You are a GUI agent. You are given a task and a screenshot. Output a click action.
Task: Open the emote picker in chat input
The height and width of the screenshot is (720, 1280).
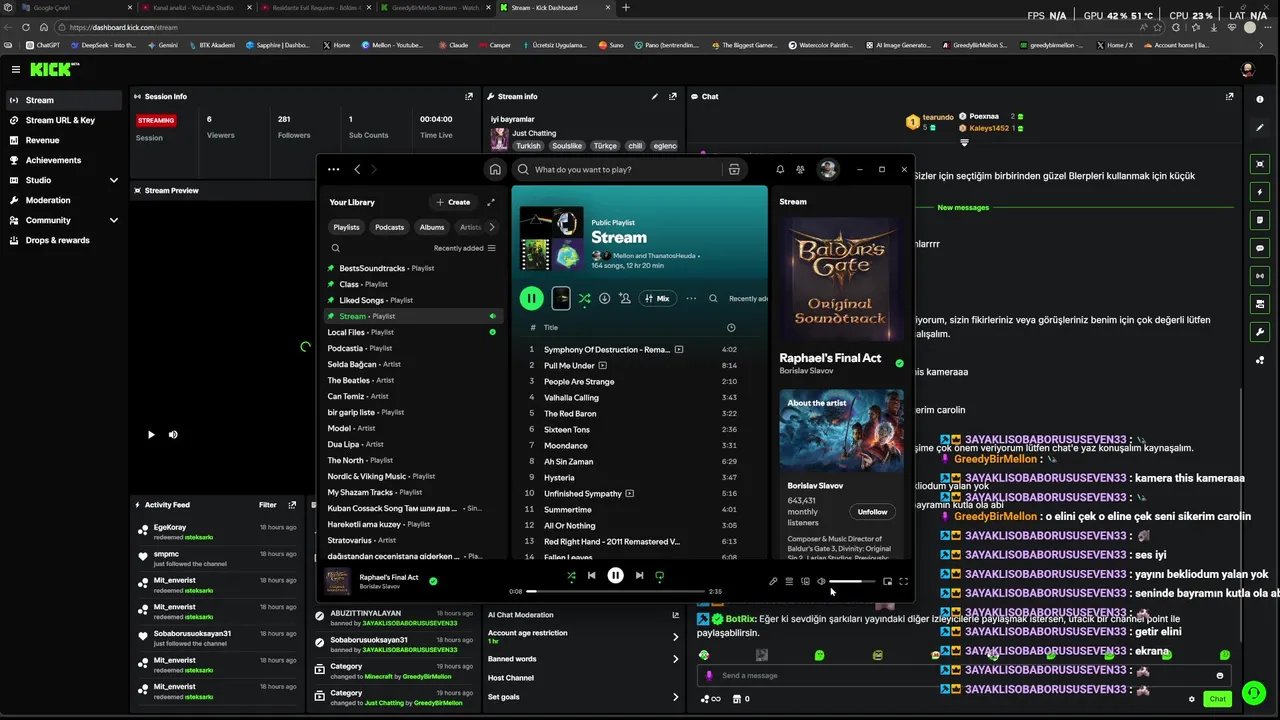[x=1219, y=675]
